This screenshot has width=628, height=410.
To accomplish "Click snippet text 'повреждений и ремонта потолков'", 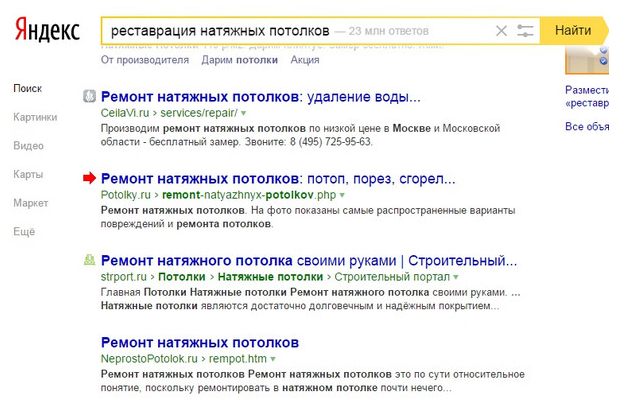I will 187,224.
